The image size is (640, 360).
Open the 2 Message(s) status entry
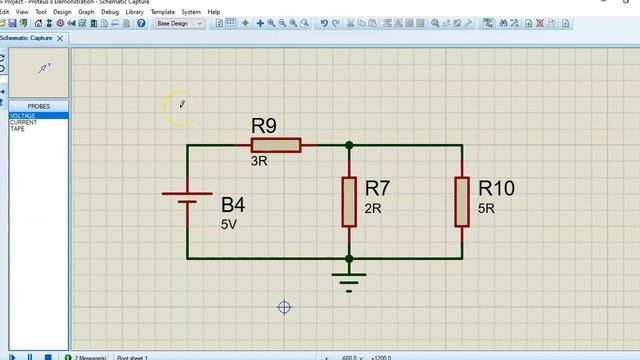tap(86, 358)
